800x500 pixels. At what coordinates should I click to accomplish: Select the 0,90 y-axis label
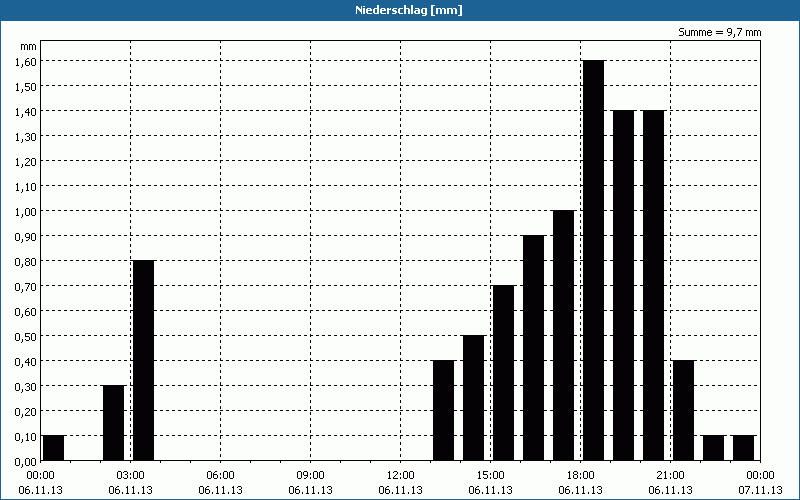click(x=26, y=236)
